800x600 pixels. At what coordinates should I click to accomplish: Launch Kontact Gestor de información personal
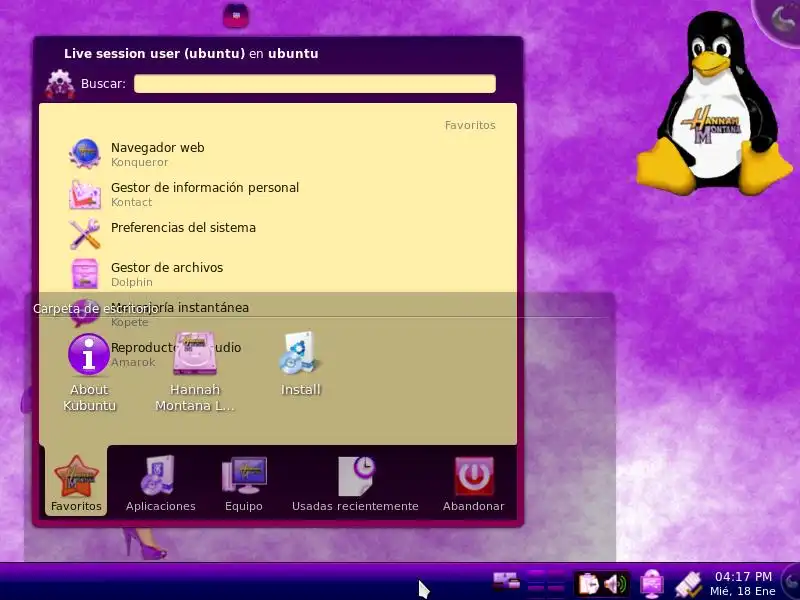[x=278, y=194]
